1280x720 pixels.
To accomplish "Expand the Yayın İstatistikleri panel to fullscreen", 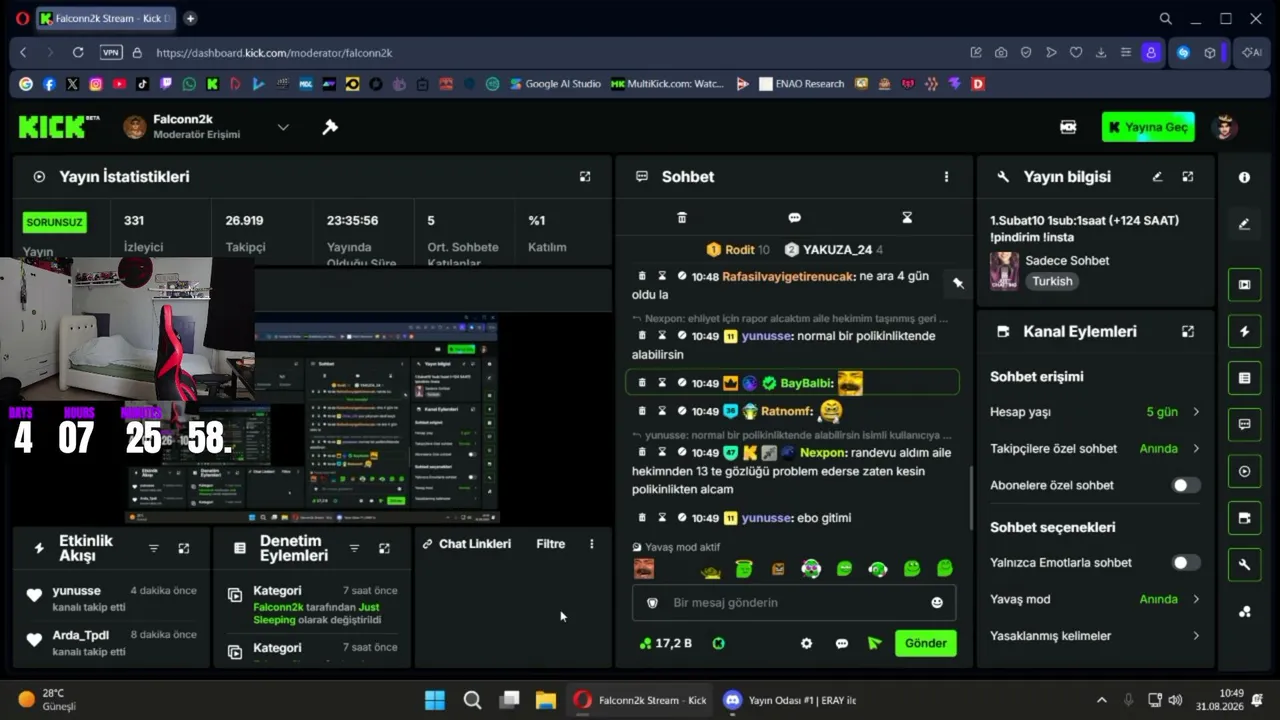I will pyautogui.click(x=585, y=177).
